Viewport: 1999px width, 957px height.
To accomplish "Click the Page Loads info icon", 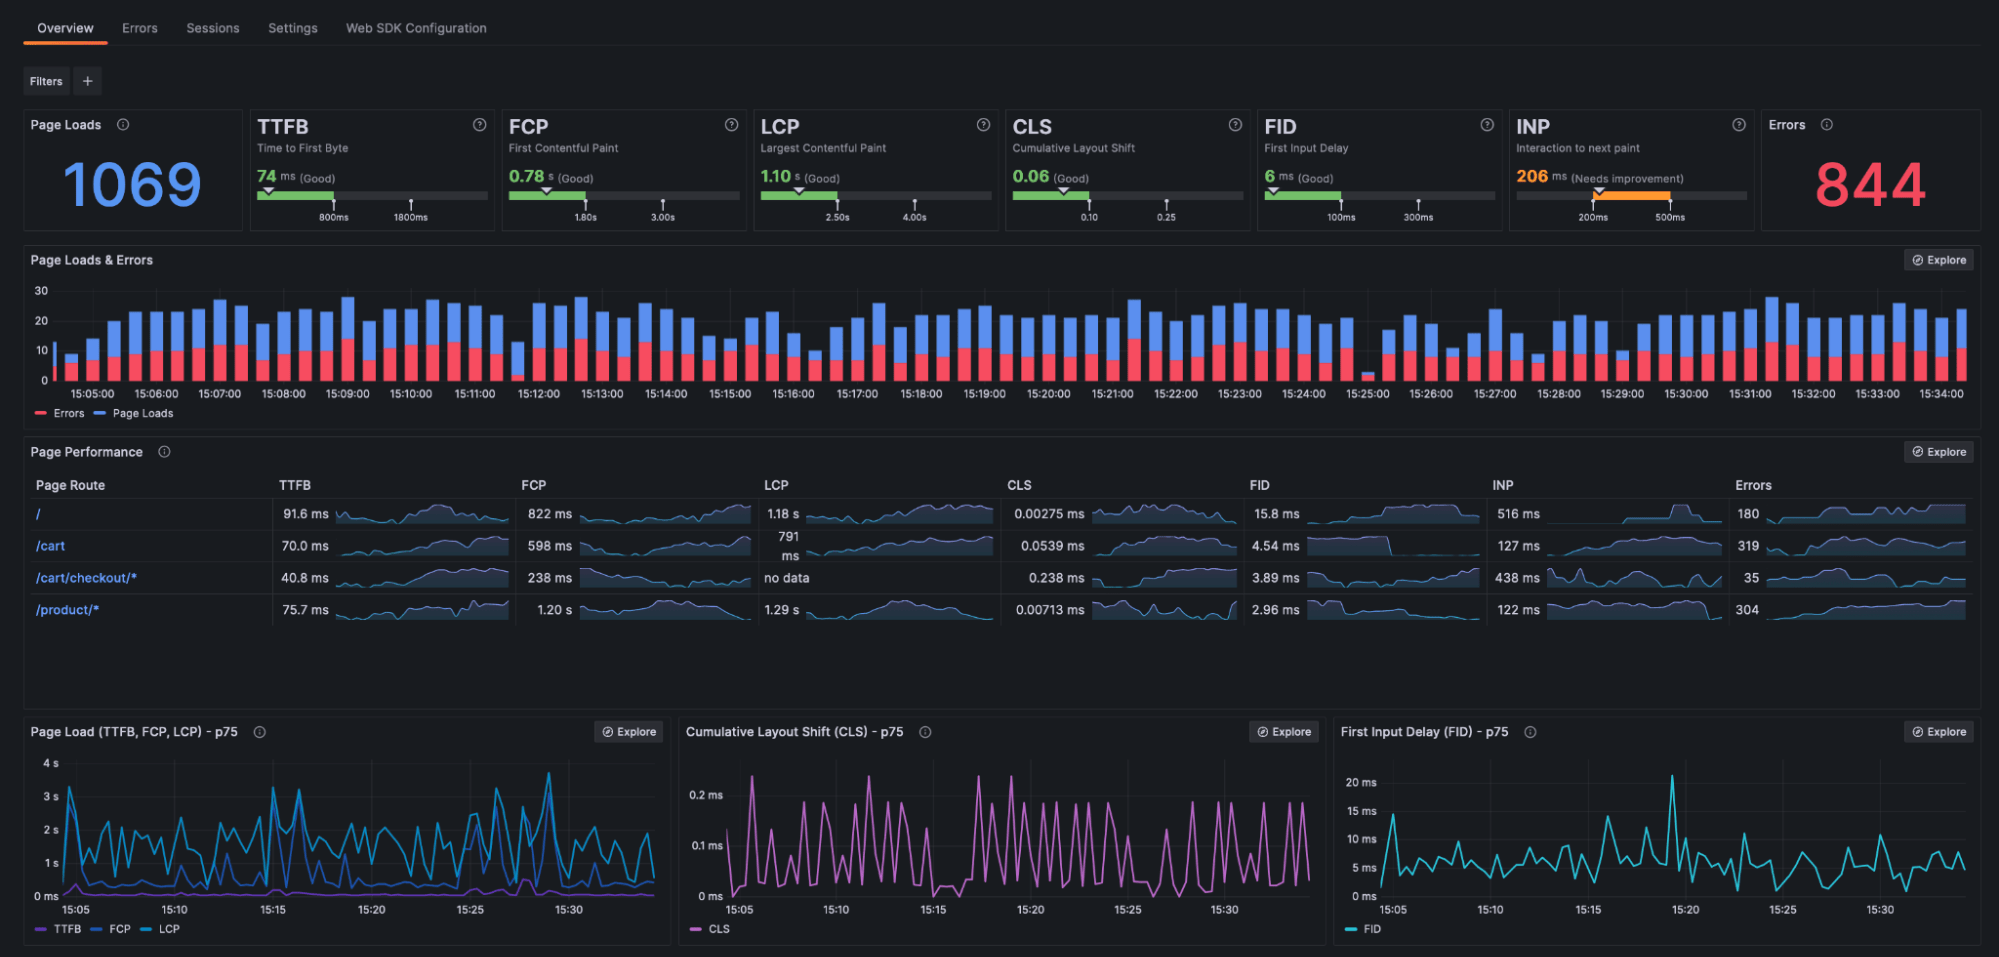I will [x=123, y=124].
